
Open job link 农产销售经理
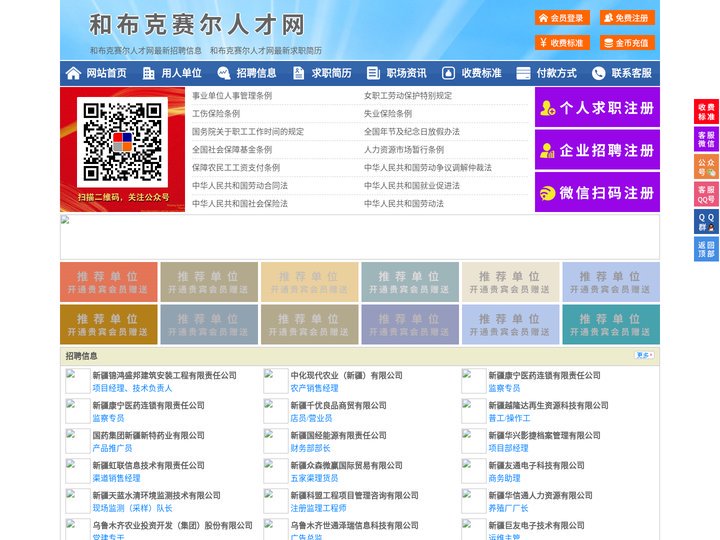[315, 388]
